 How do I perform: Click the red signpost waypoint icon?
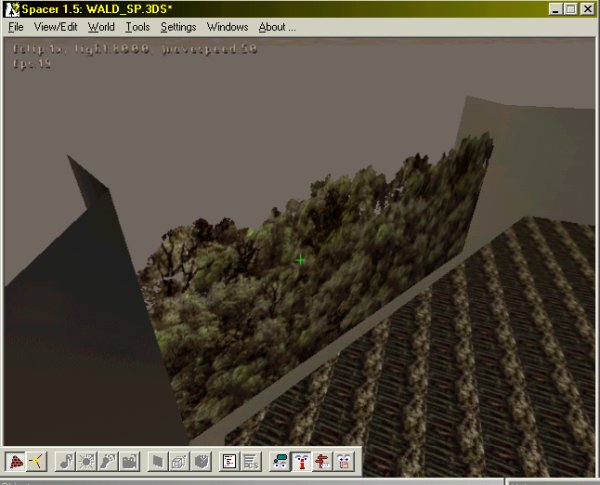[x=322, y=462]
